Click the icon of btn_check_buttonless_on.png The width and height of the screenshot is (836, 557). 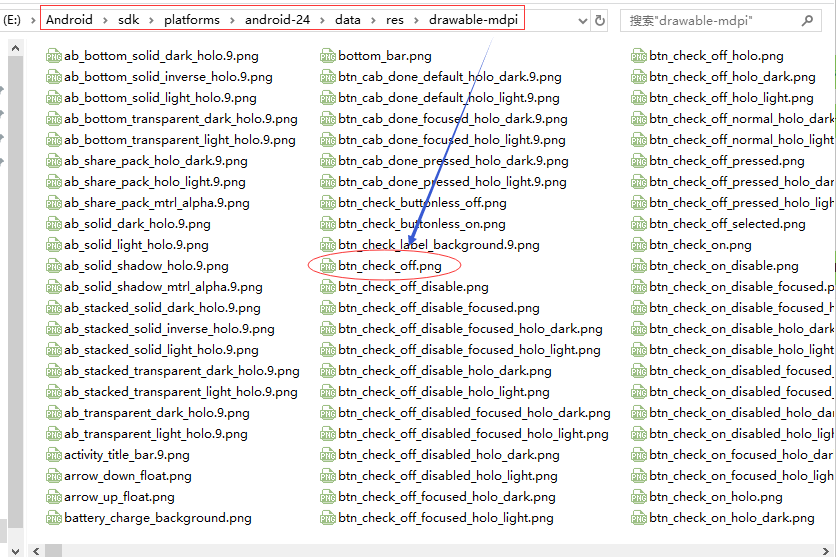point(328,224)
